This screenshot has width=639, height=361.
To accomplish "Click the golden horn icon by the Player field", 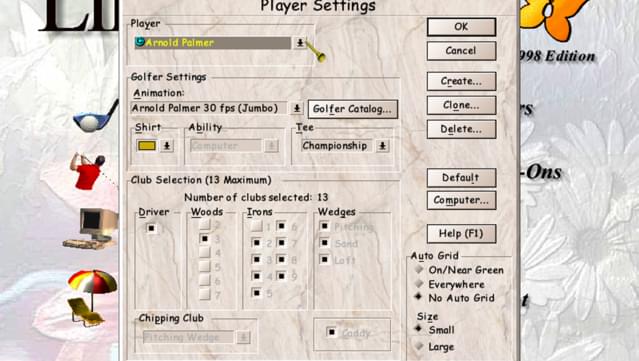I will click(315, 51).
